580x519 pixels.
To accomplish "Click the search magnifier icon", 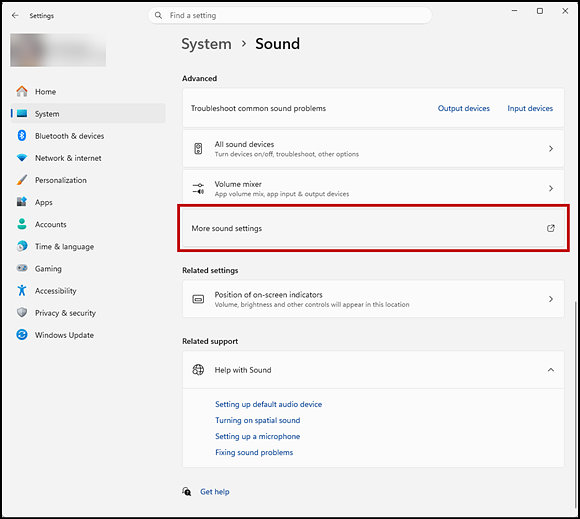I will [158, 16].
